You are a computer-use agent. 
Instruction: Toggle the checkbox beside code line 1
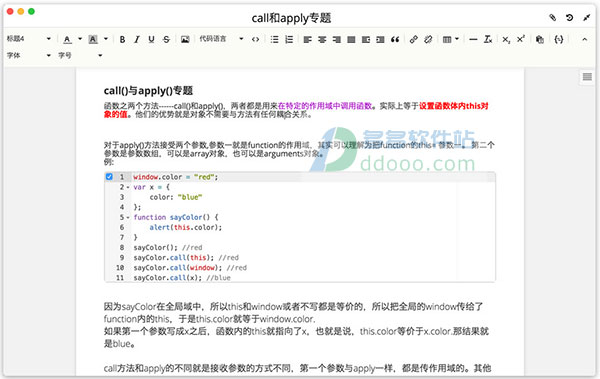(x=109, y=176)
